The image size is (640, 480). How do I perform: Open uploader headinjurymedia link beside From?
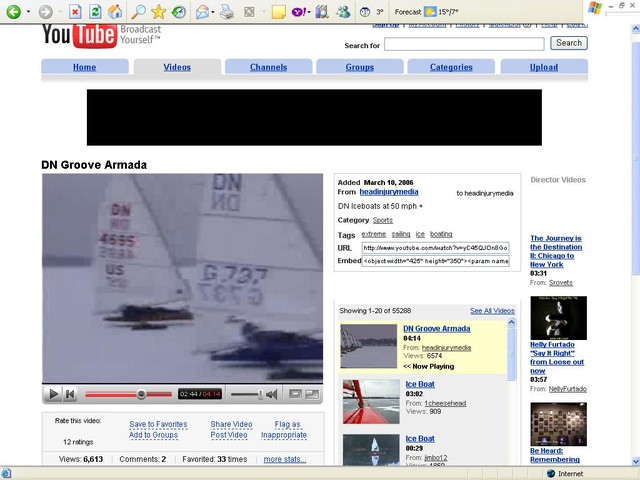click(389, 192)
